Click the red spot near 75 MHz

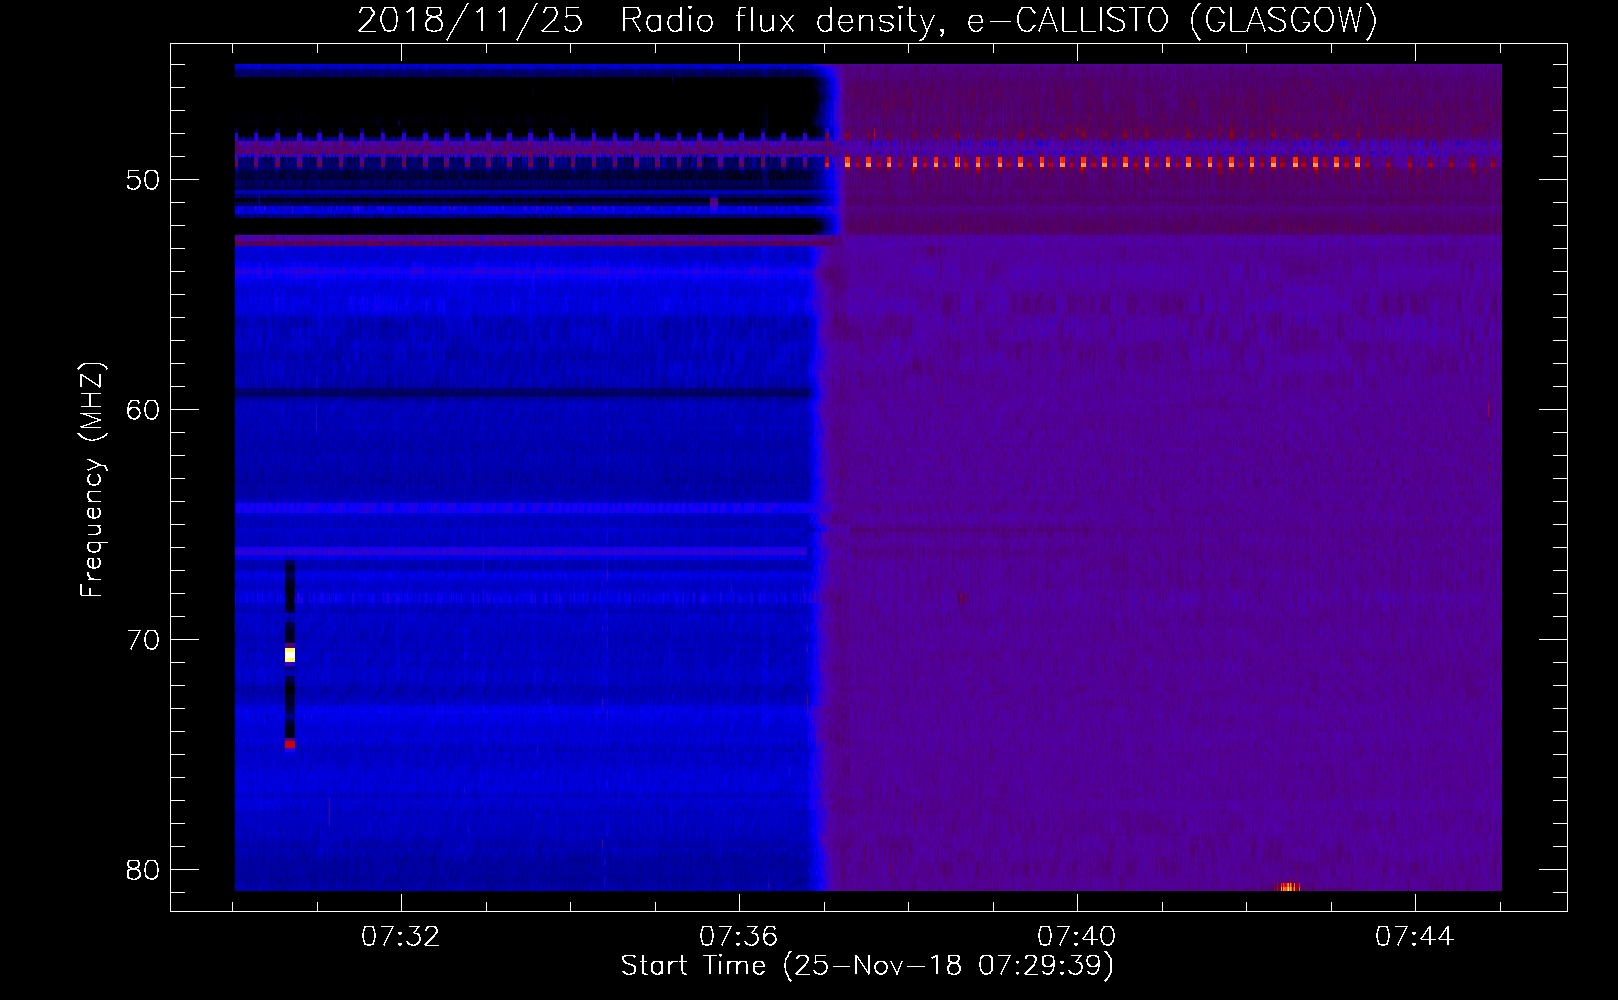pos(290,744)
